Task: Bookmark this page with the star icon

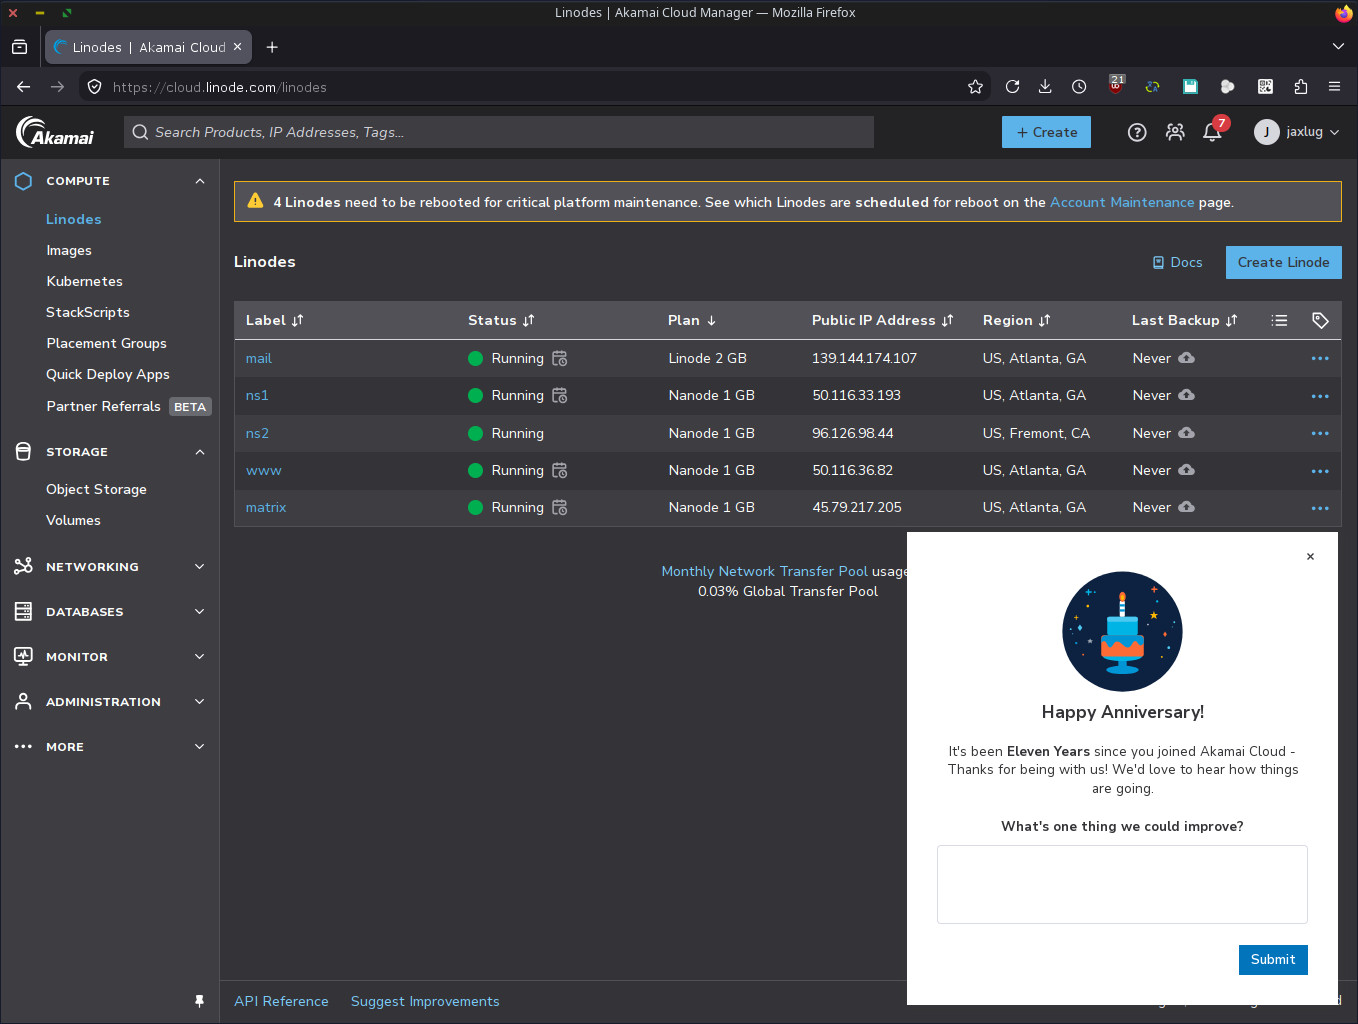Action: tap(976, 87)
